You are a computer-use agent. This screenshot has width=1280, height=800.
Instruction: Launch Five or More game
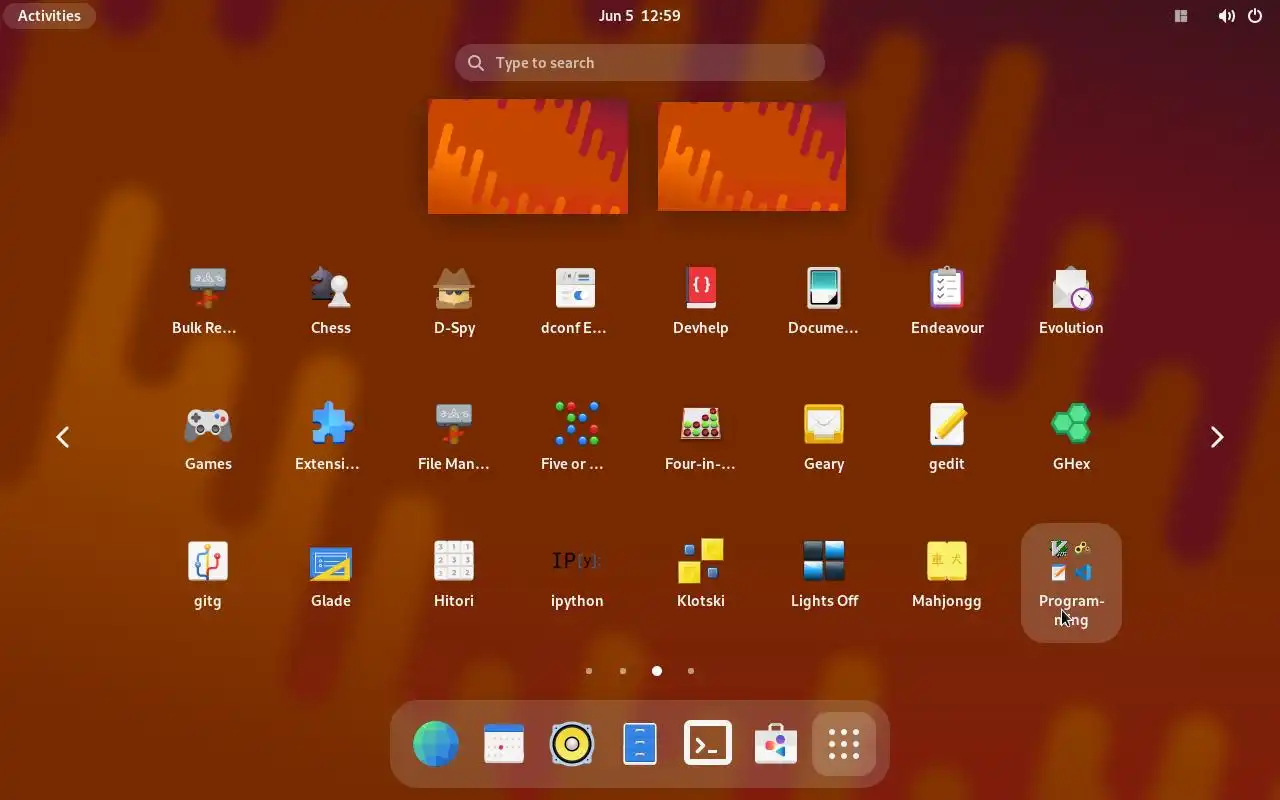(576, 437)
